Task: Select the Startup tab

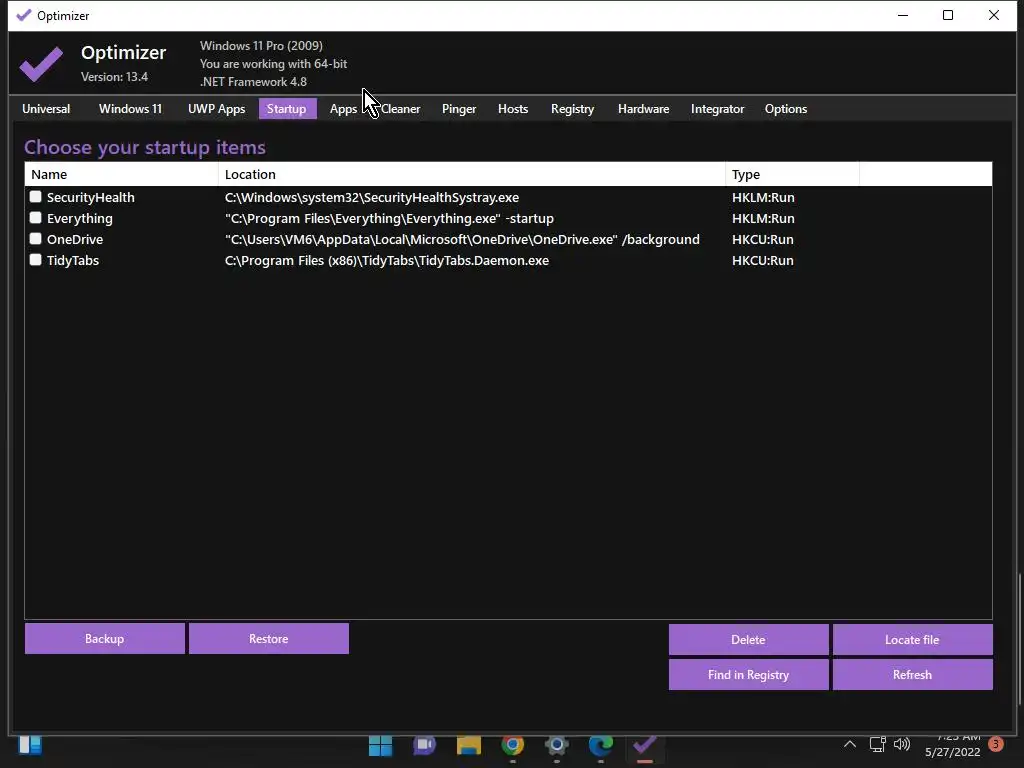Action: pos(287,109)
